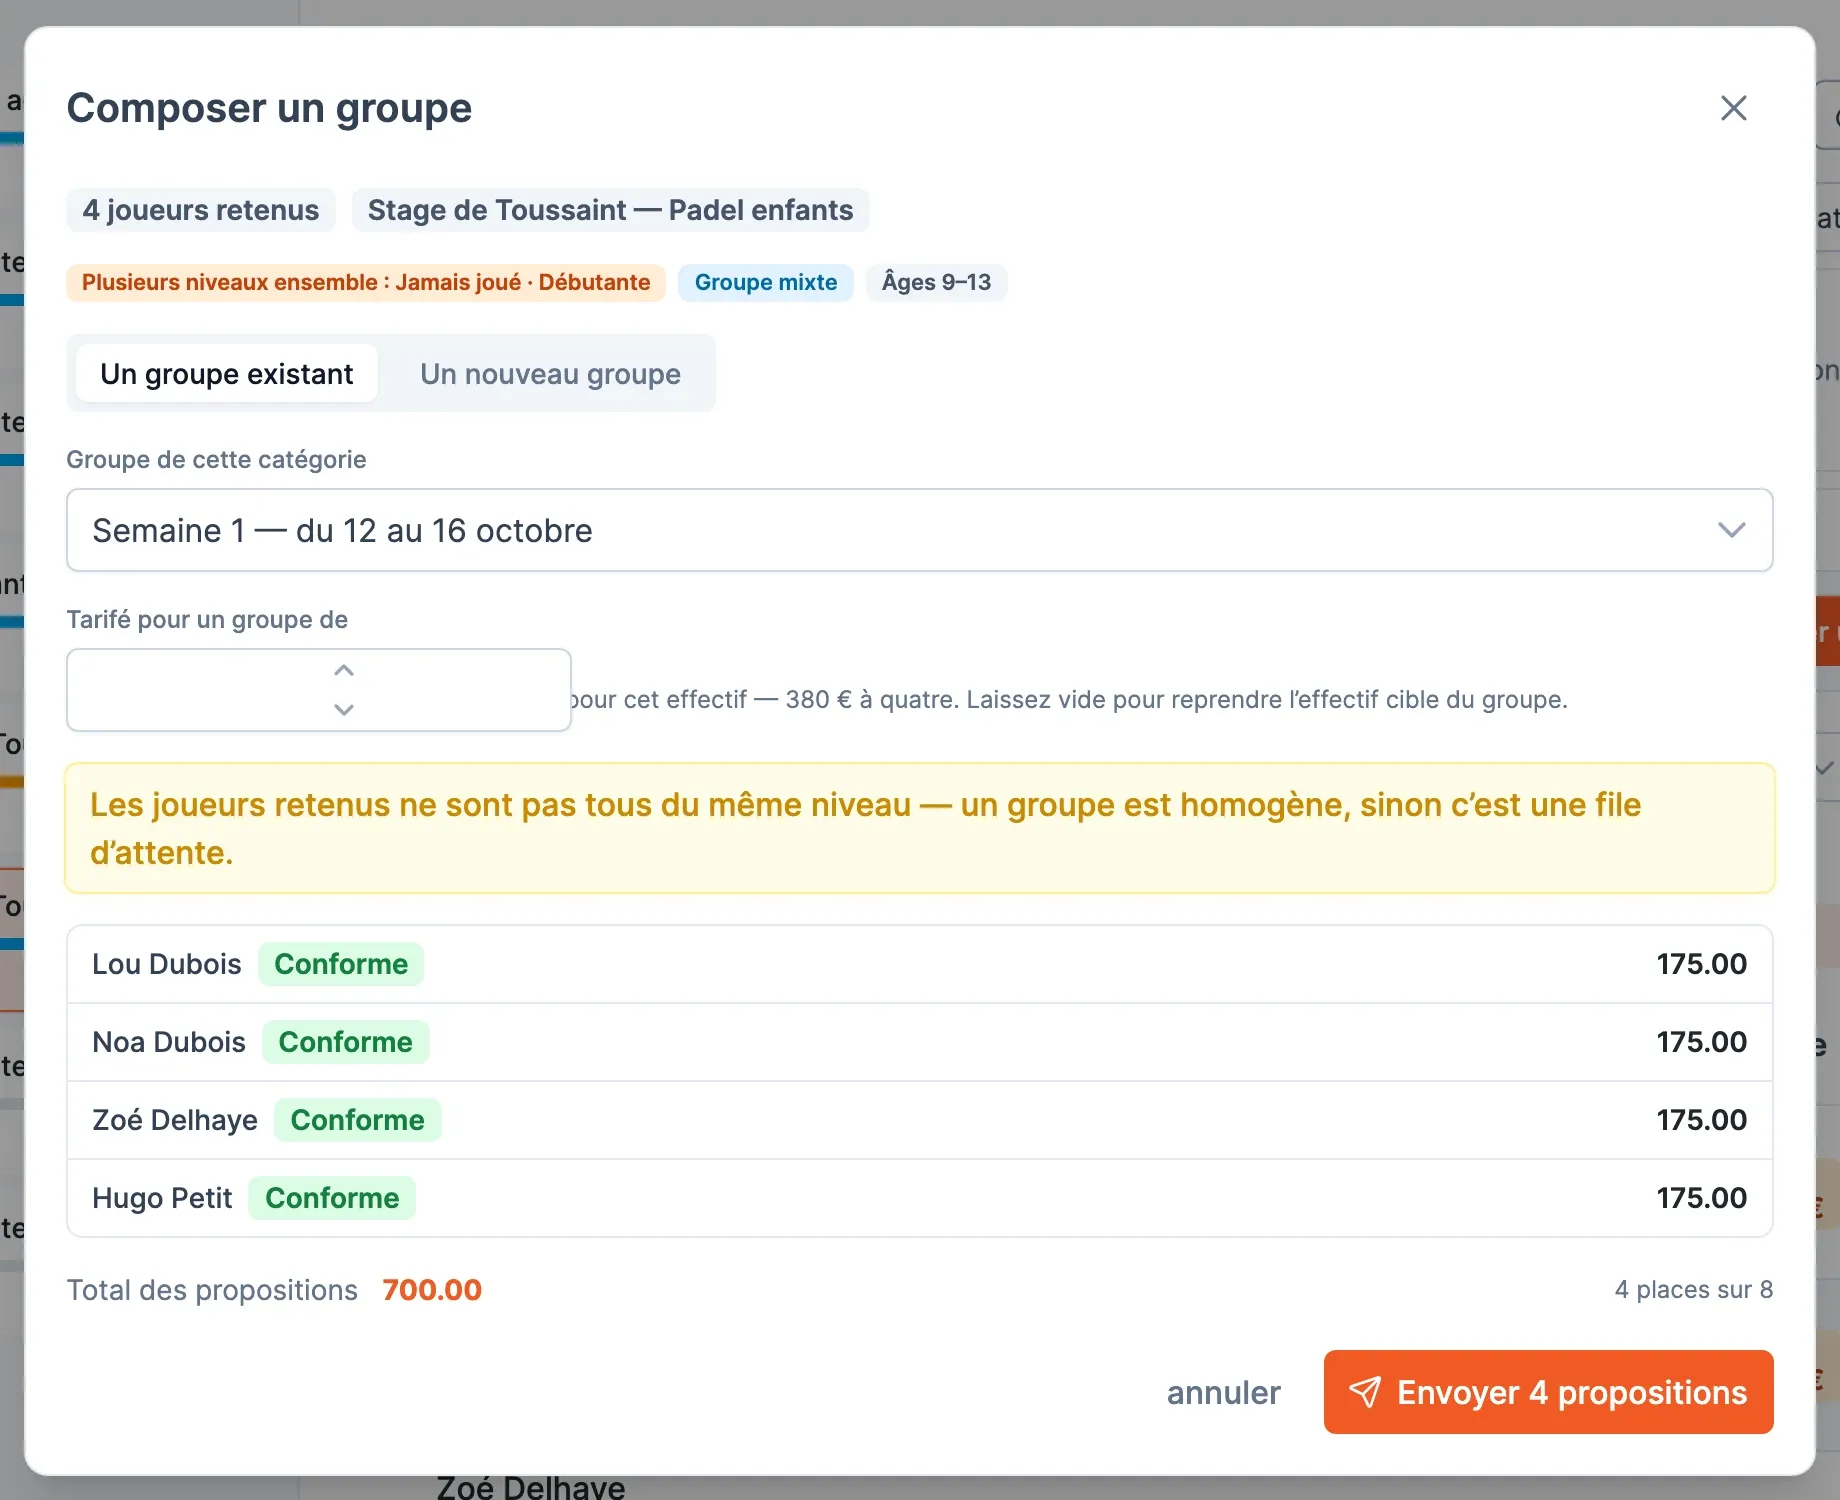Open the Semaine 1 group dropdown
The image size is (1840, 1500).
(919, 530)
